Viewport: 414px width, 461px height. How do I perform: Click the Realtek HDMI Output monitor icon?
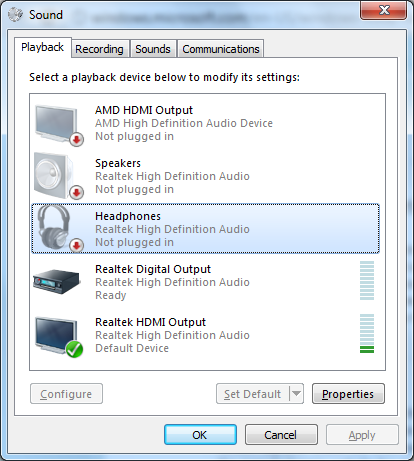coord(59,337)
